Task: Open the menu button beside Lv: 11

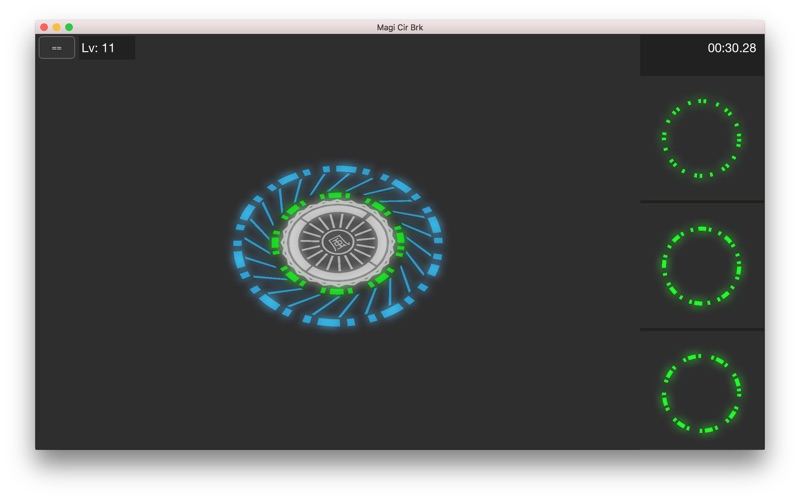Action: pos(57,48)
